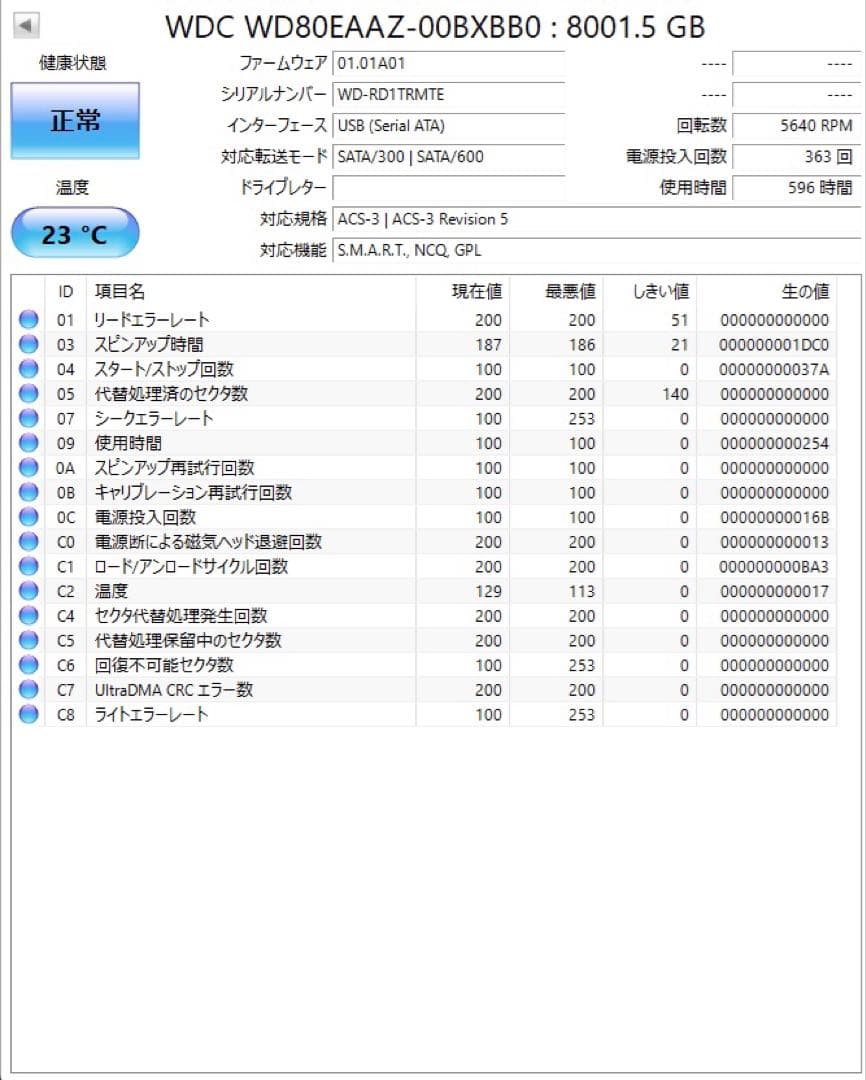Click the status dot for キャリブレーション再試行回数
866x1080 pixels.
pyautogui.click(x=29, y=492)
